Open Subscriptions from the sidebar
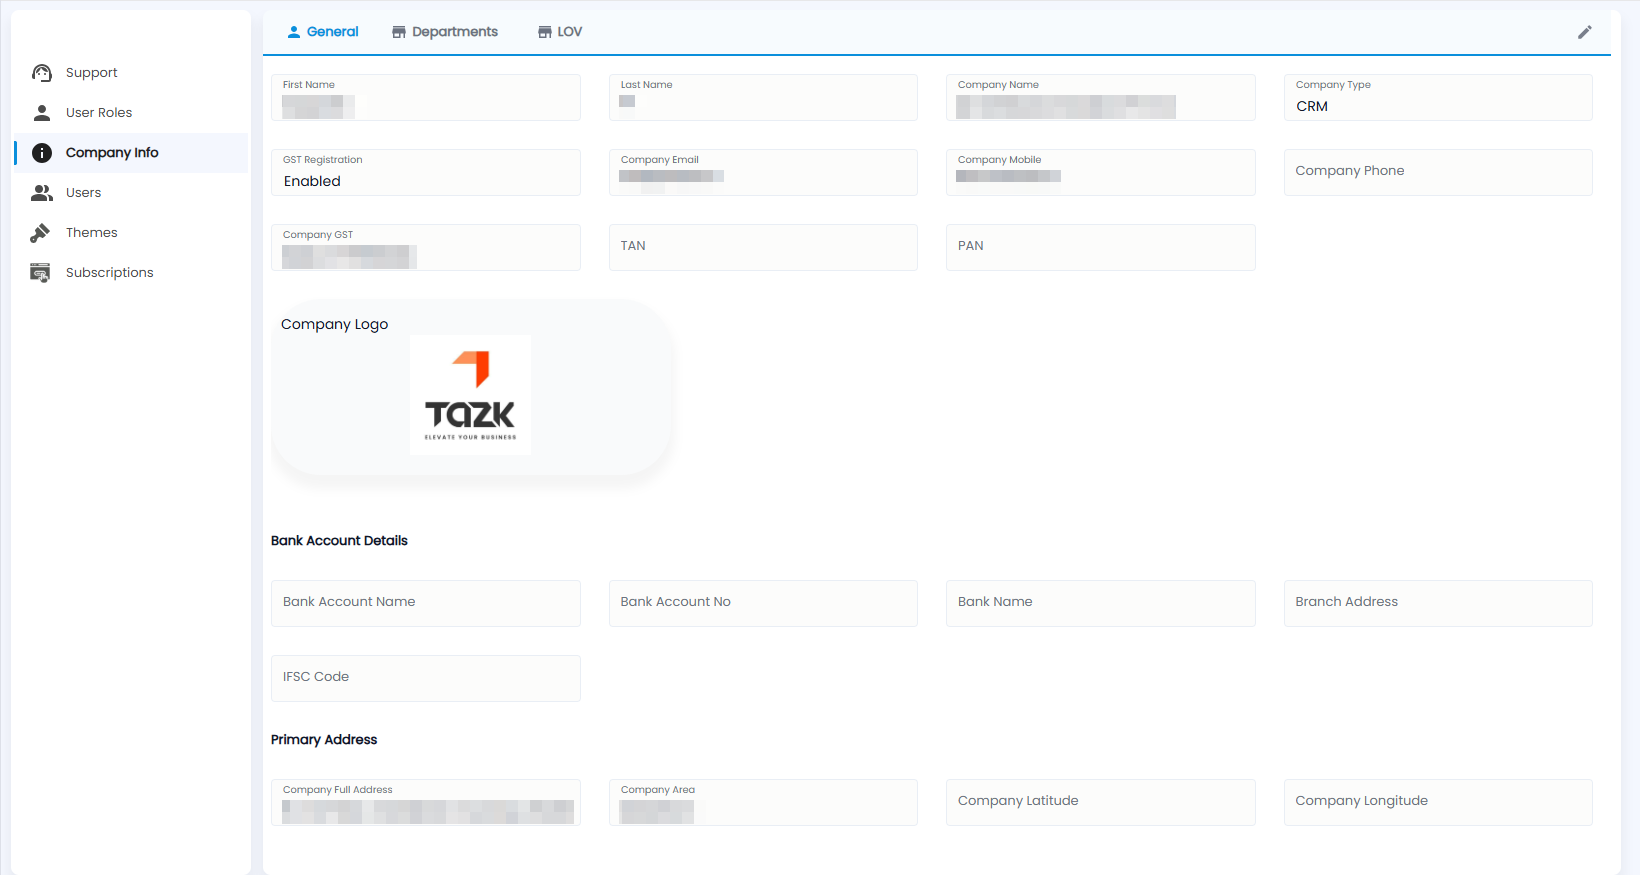The height and width of the screenshot is (875, 1640). (131, 273)
